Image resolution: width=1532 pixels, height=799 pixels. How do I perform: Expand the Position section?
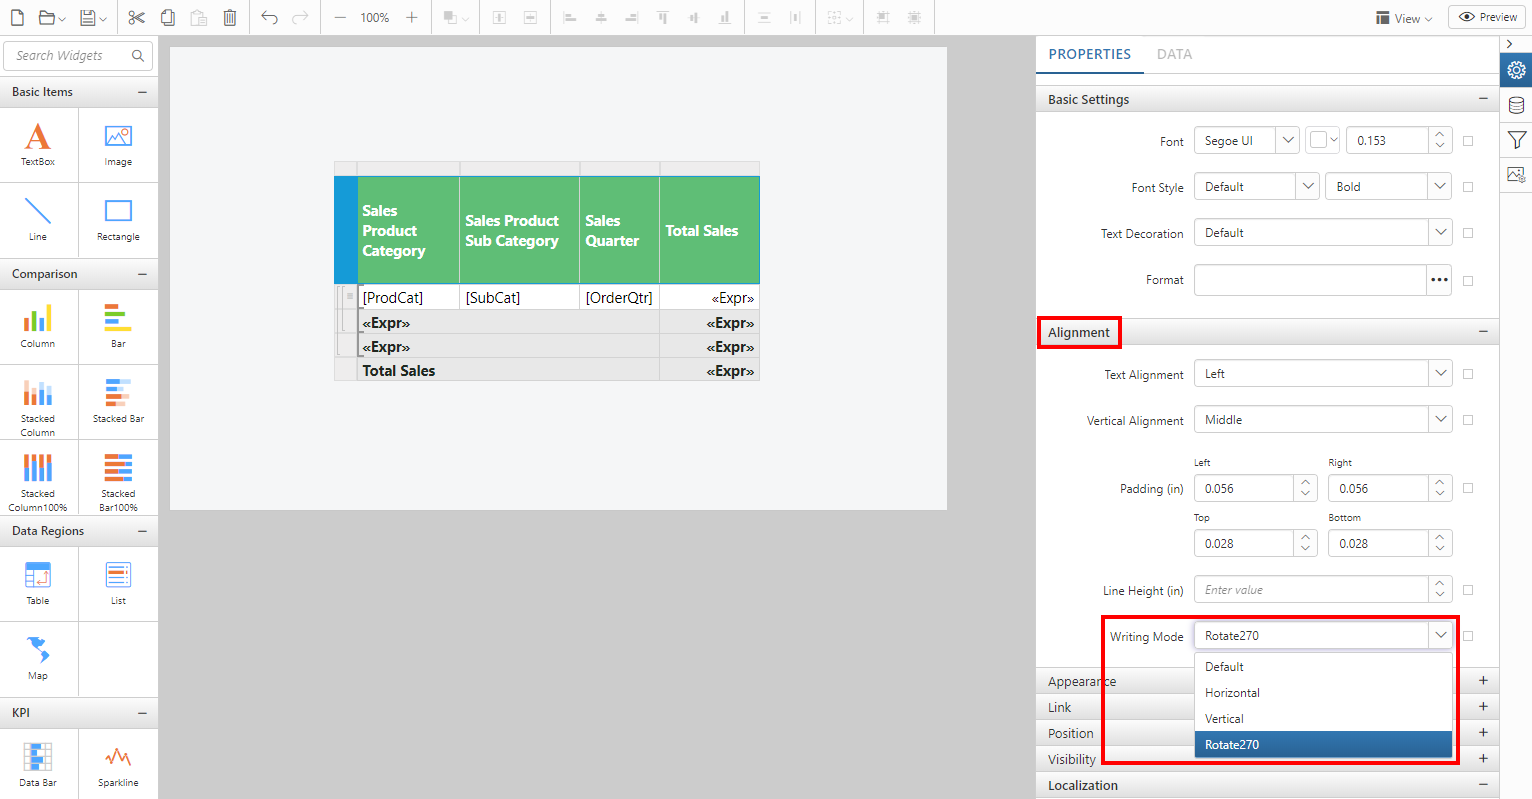1483,733
